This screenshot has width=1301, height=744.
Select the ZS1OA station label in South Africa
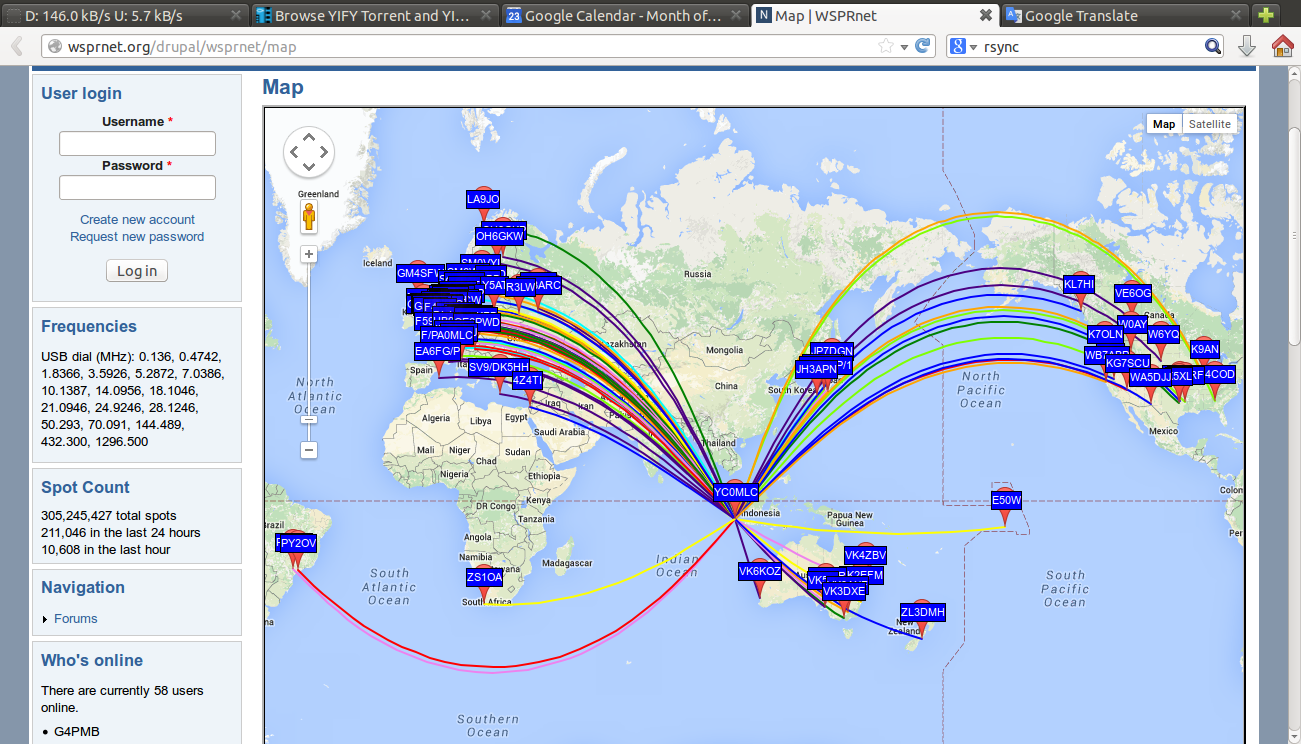tap(484, 577)
